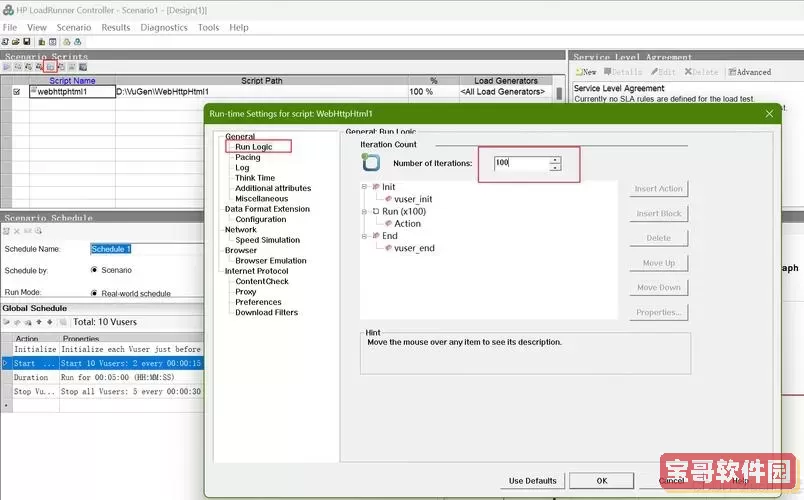The image size is (804, 500).
Task: Select the Scenario radio button for Schedule by
Action: point(94,270)
